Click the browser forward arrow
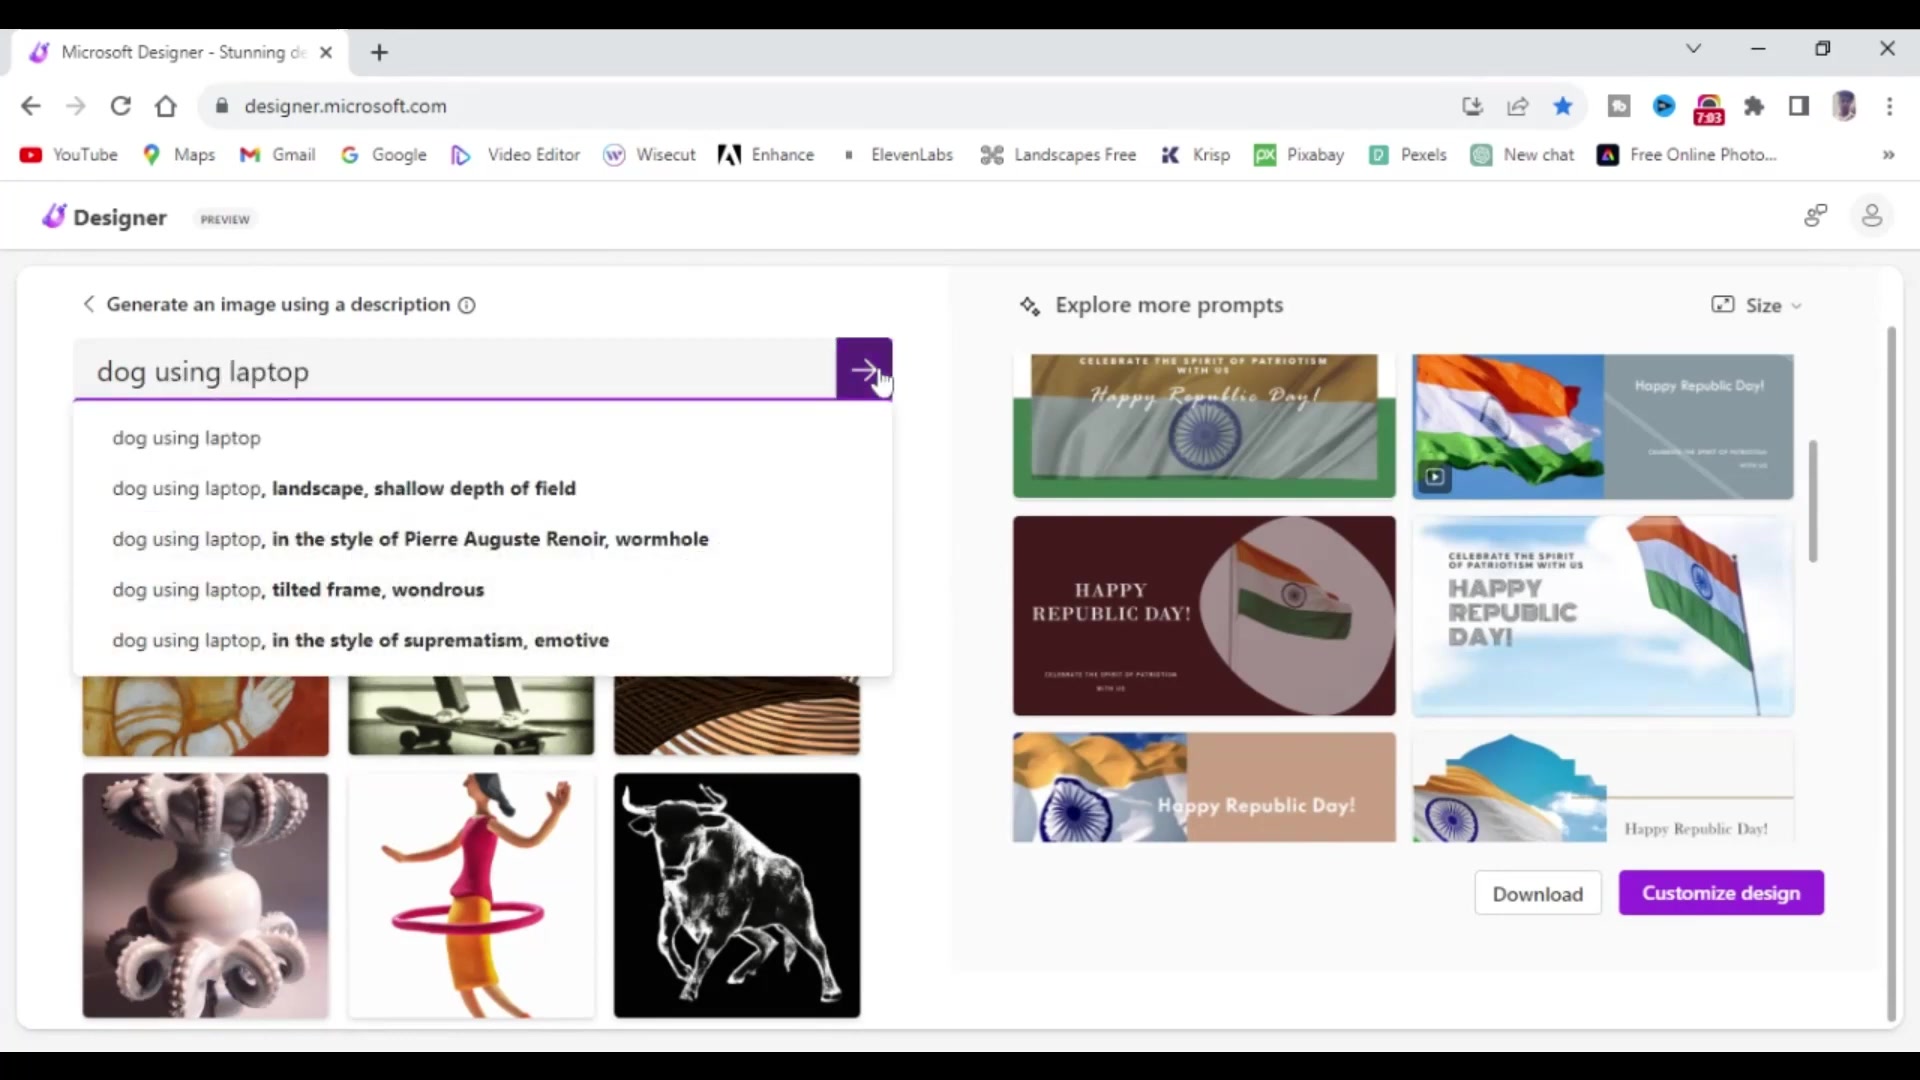Viewport: 1920px width, 1080px height. pyautogui.click(x=76, y=106)
